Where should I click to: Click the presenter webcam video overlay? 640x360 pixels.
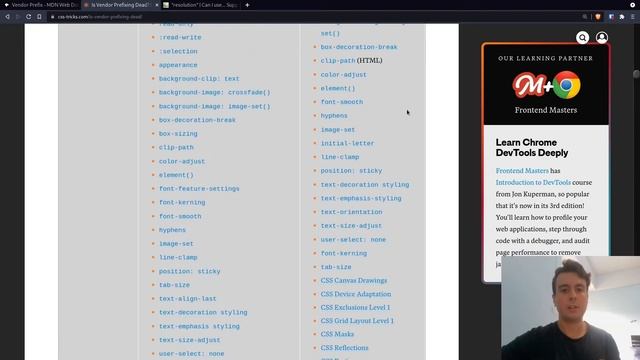pyautogui.click(x=571, y=308)
